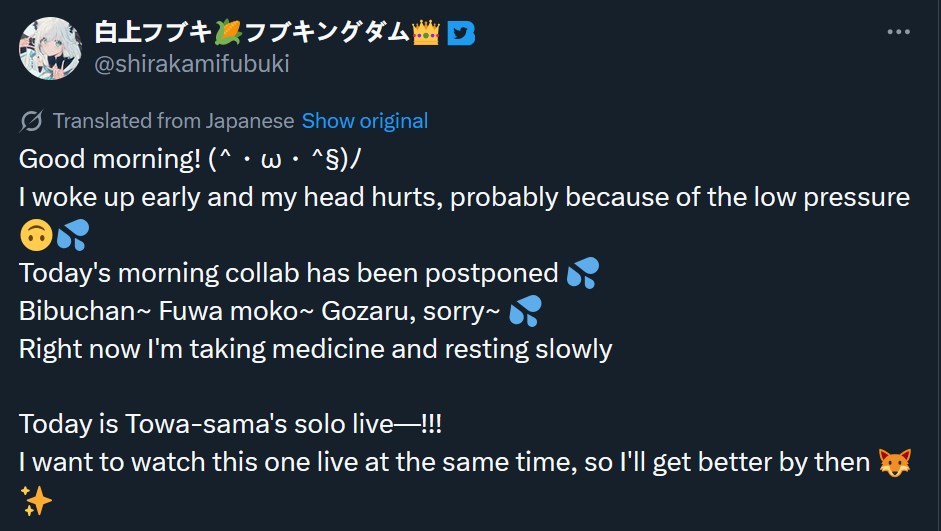941x531 pixels.
Task: Click the Show original link
Action: pyautogui.click(x=365, y=121)
